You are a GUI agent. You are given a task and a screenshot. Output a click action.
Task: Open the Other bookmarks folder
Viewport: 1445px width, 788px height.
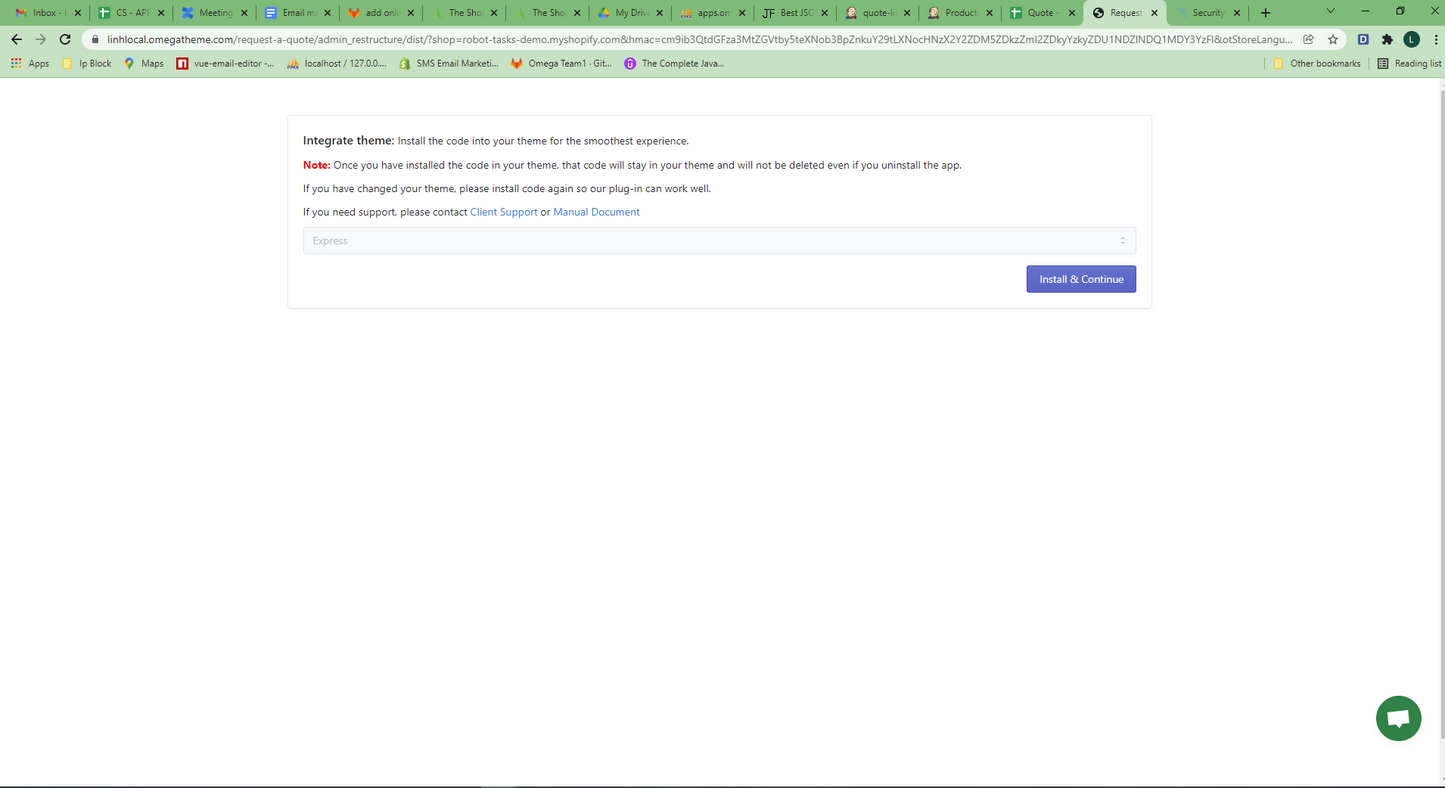click(x=1316, y=63)
